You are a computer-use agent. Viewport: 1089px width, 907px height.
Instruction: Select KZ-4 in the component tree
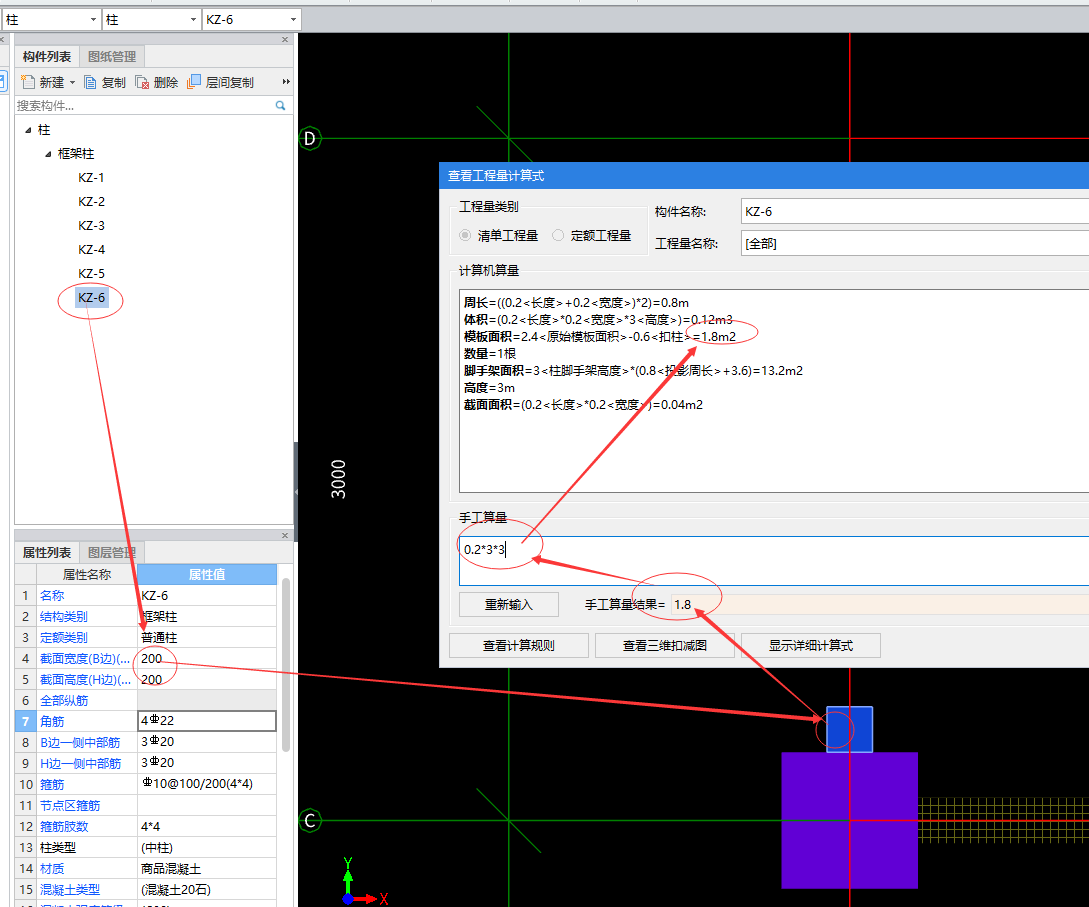[91, 249]
